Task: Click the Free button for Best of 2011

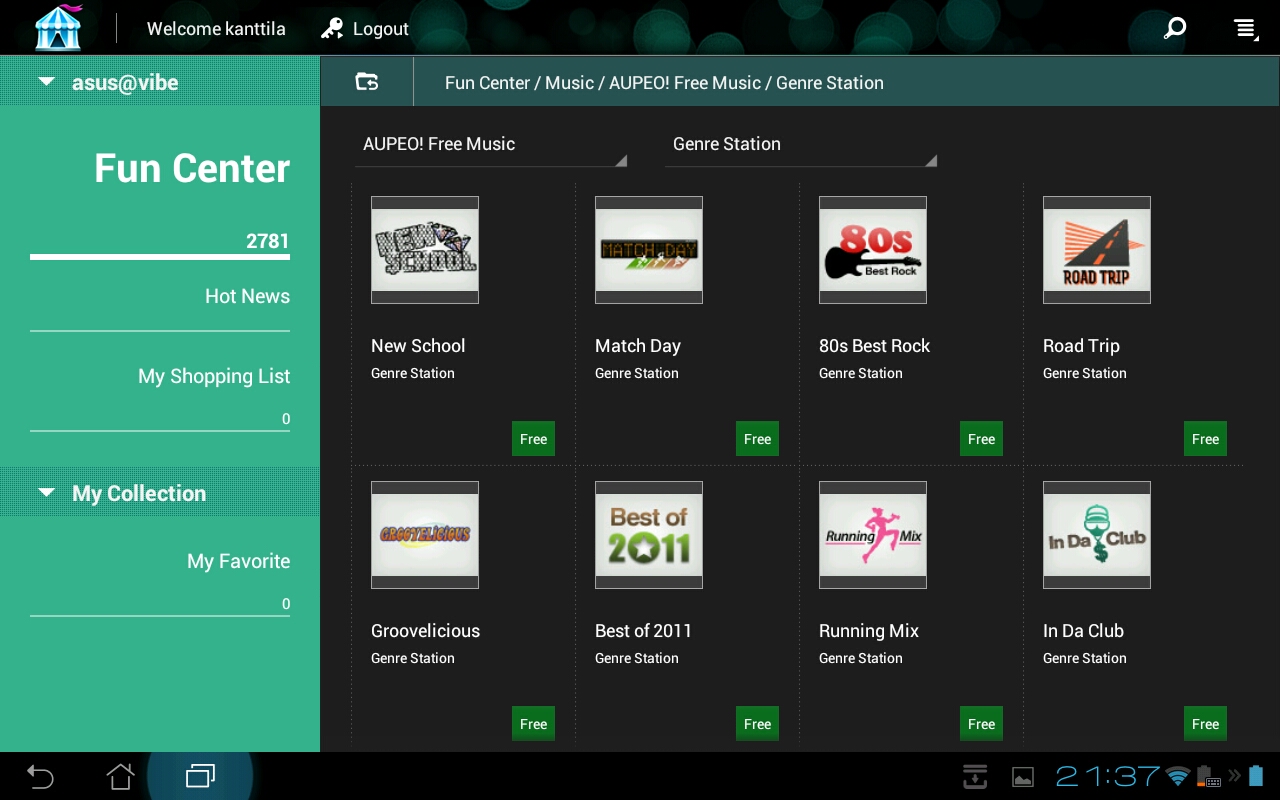Action: tap(758, 724)
